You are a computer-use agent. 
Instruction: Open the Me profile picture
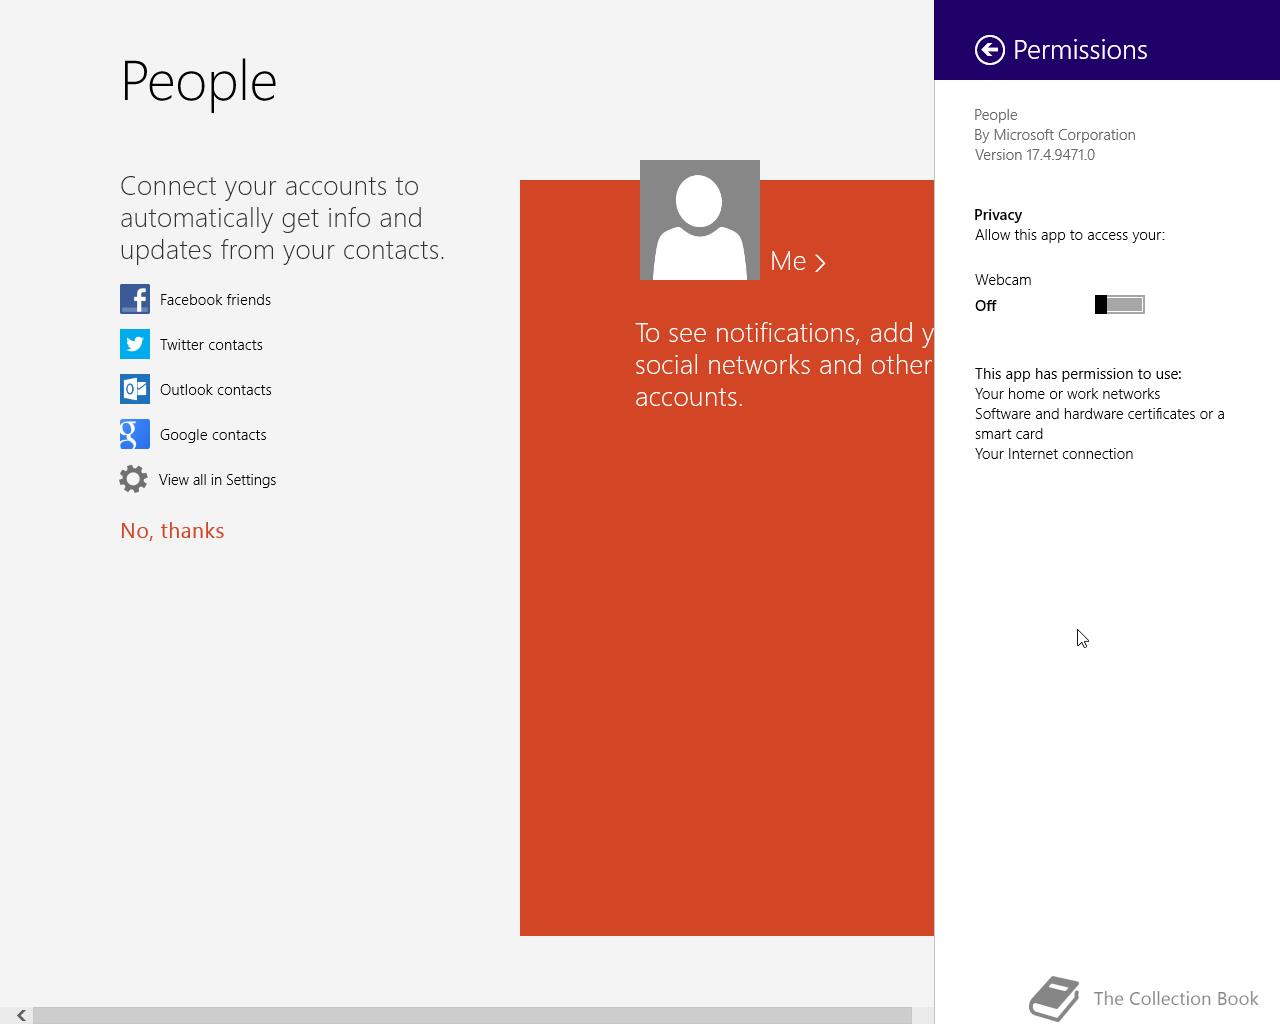click(700, 220)
